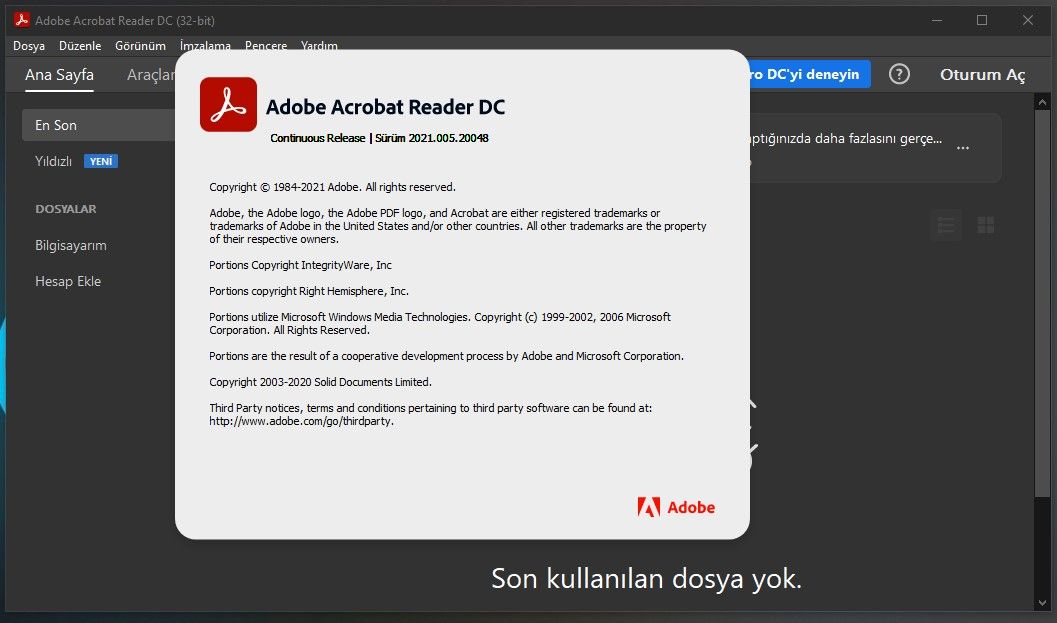The height and width of the screenshot is (623, 1057).
Task: Click the scrollbar down arrow
Action: coord(1042,603)
